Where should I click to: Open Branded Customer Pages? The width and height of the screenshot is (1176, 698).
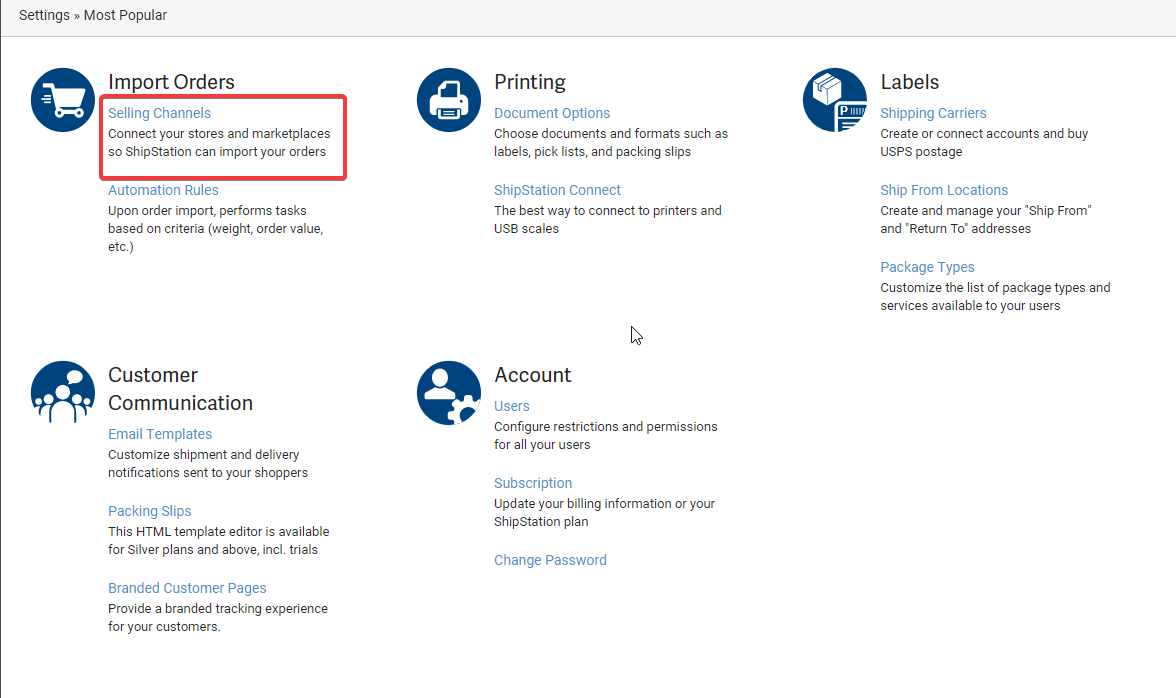point(187,589)
